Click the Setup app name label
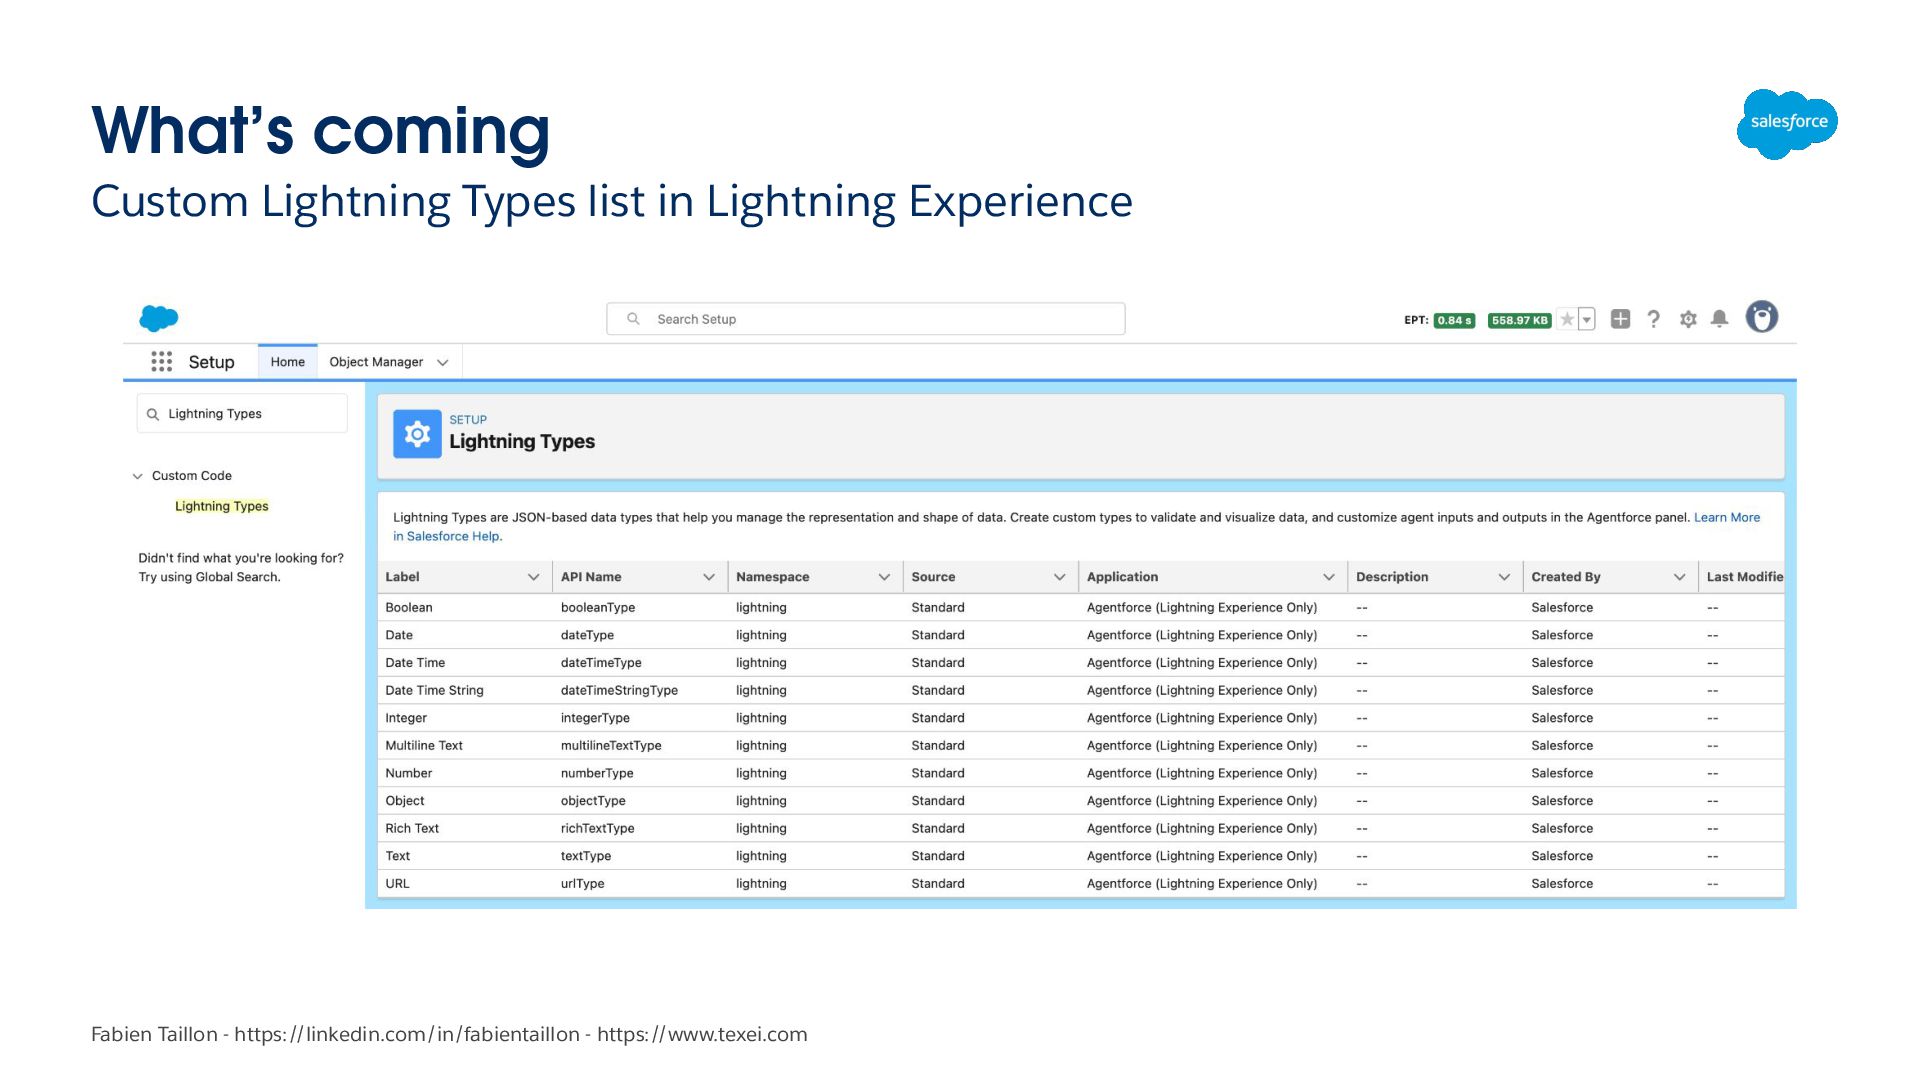This screenshot has height=1080, width=1918. point(211,362)
